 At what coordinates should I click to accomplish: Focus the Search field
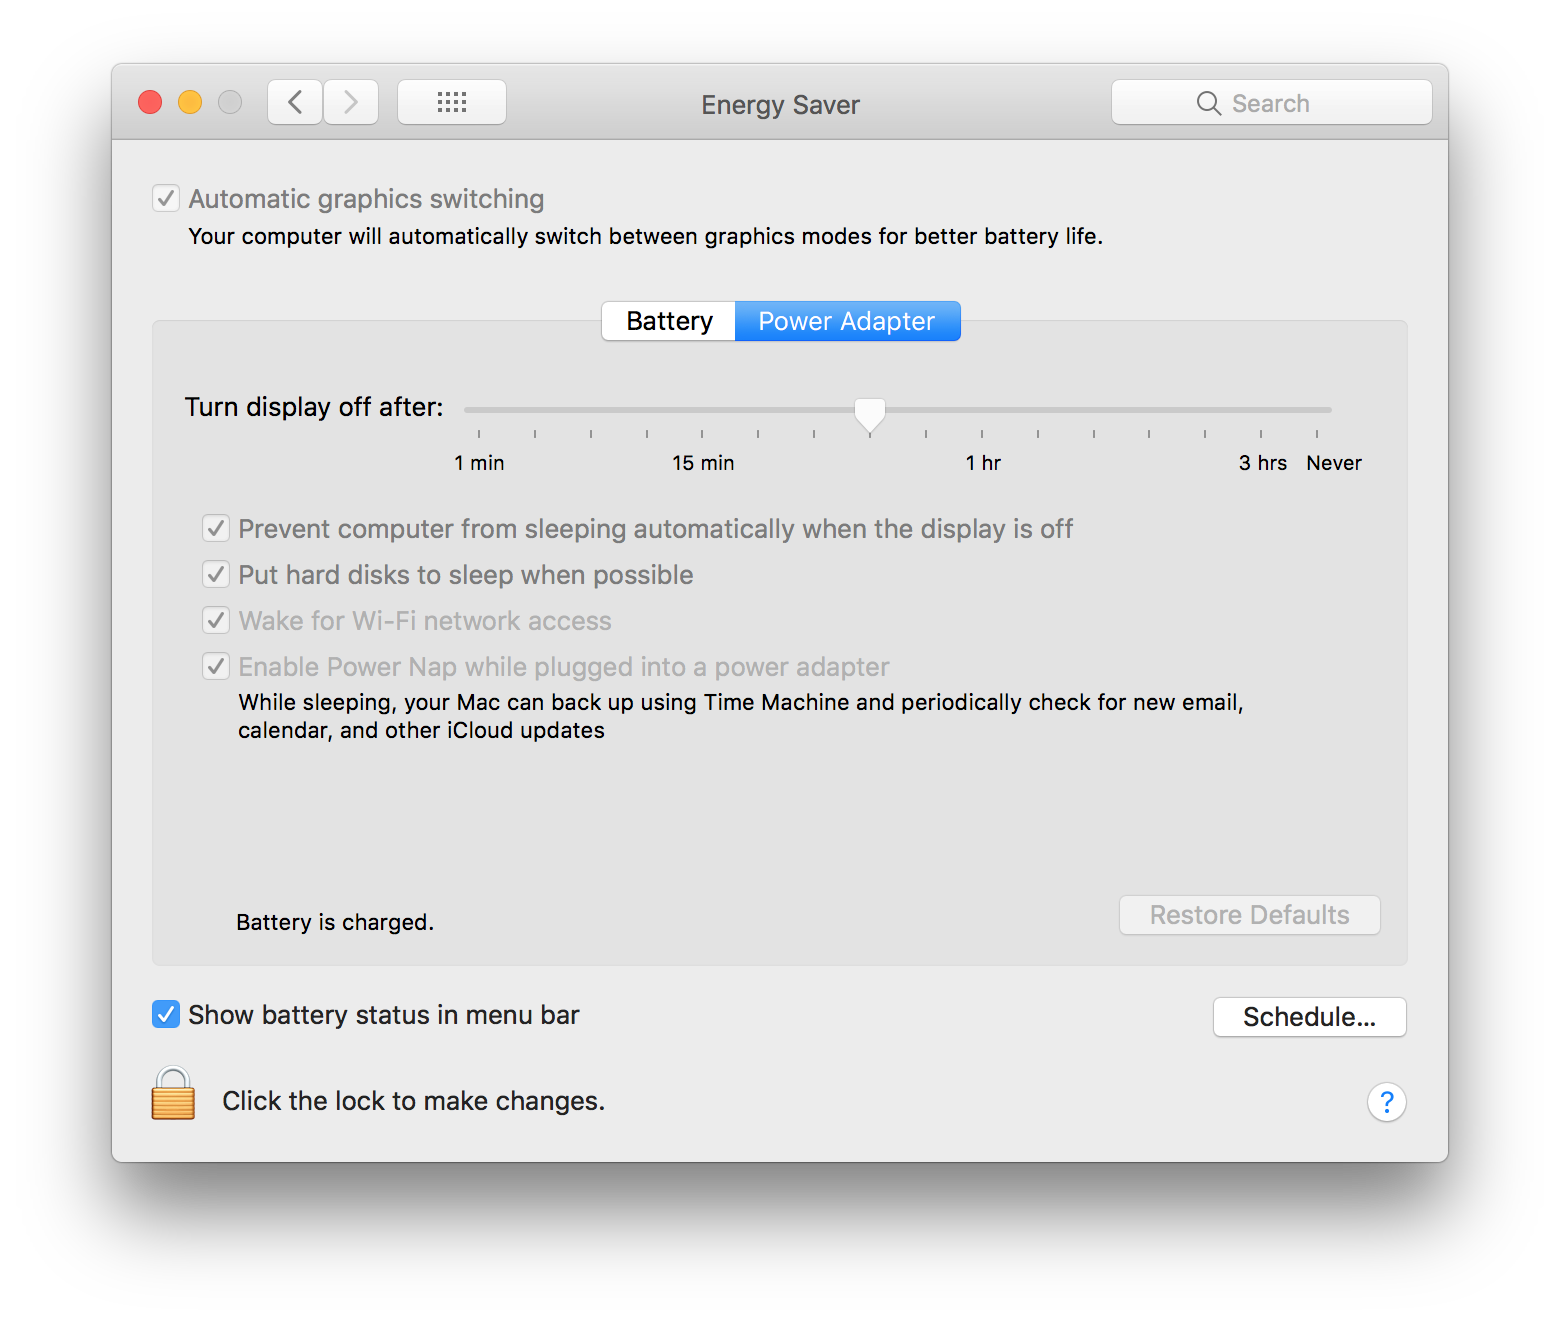tap(1272, 102)
